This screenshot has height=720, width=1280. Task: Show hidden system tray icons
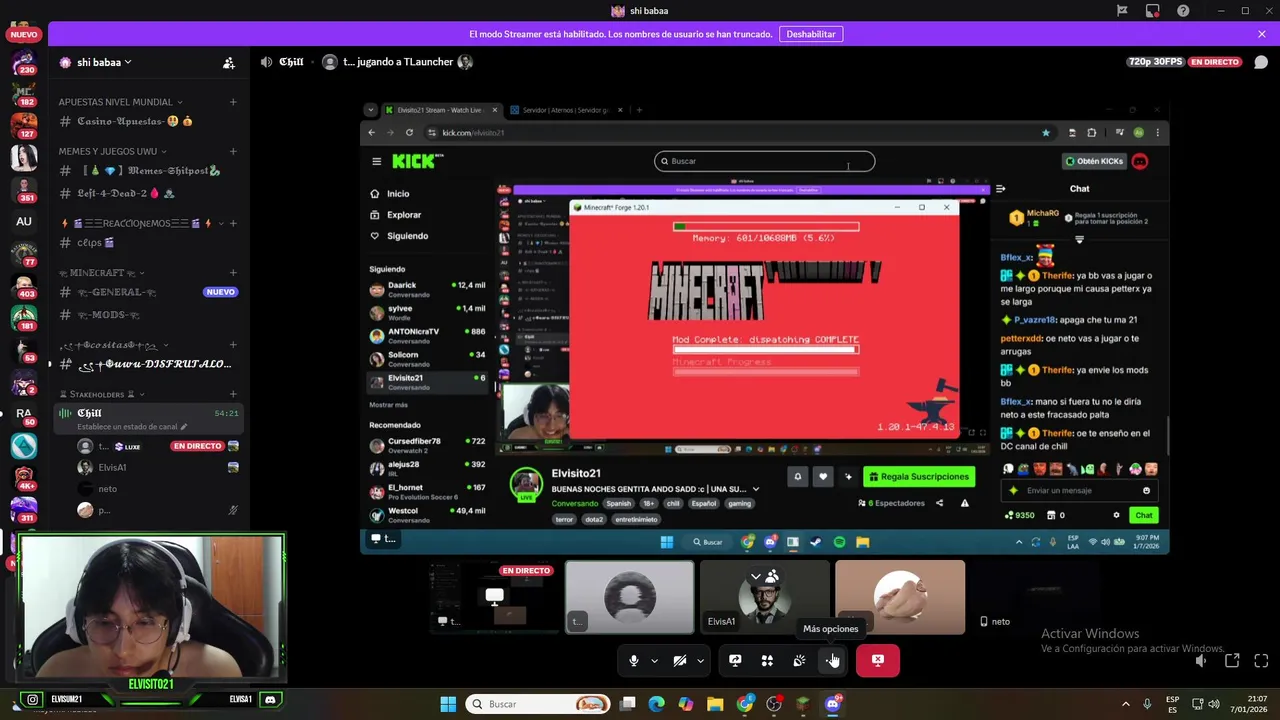pos(1125,704)
